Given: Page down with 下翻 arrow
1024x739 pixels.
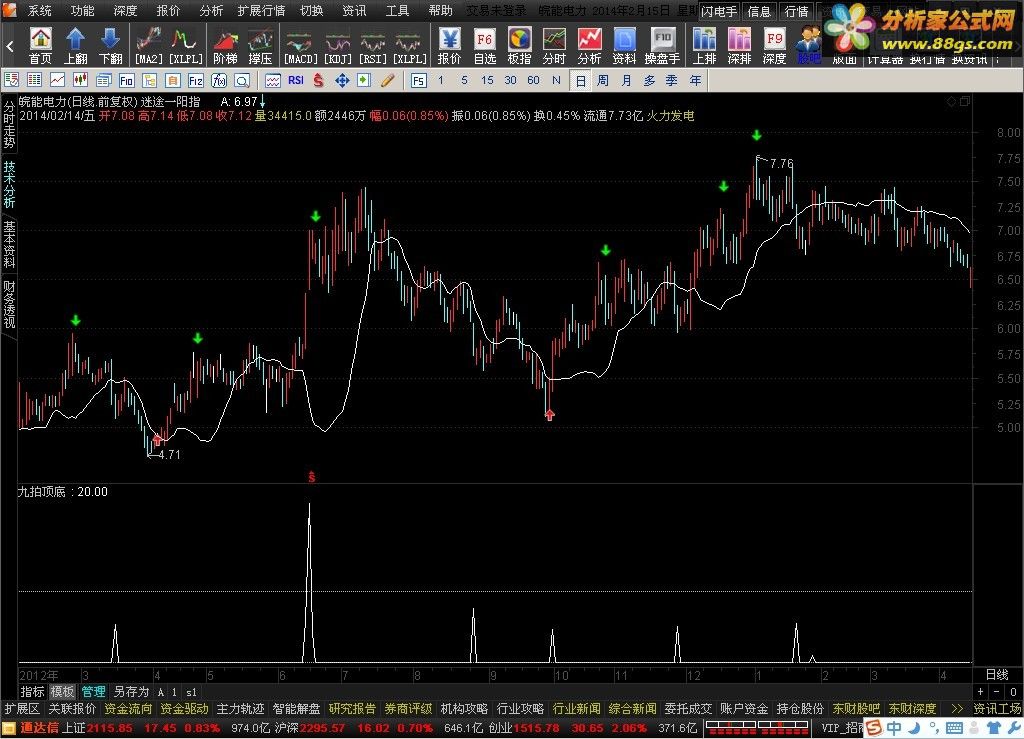Looking at the screenshot, I should click(110, 45).
